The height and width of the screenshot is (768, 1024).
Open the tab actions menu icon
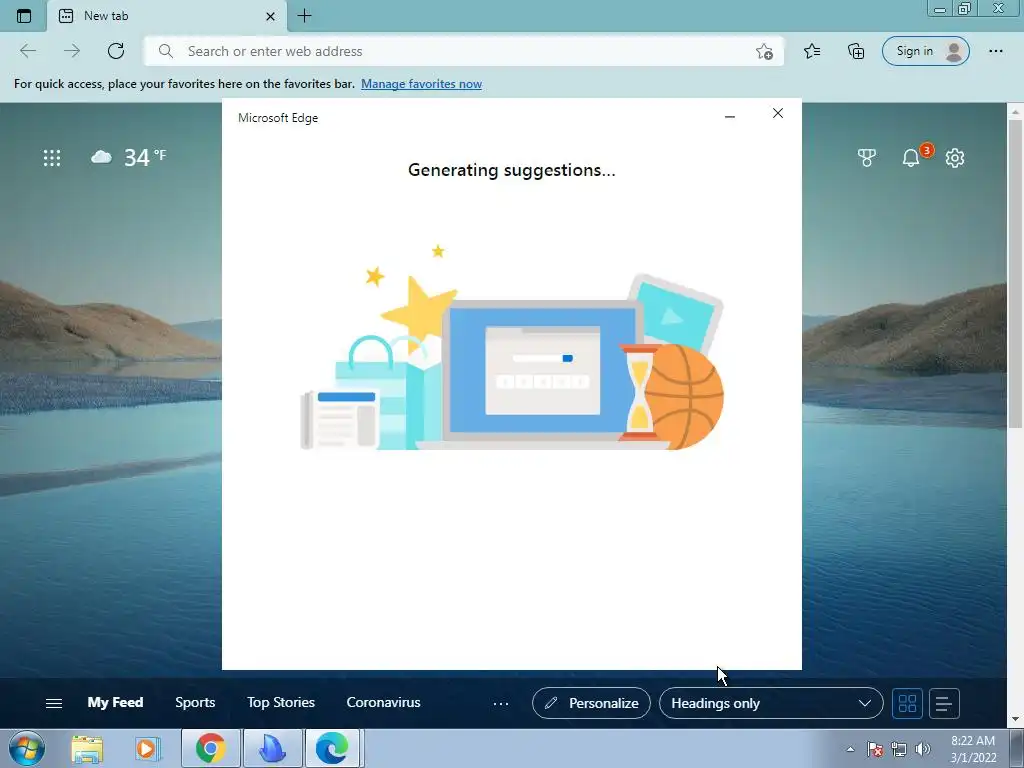coord(24,16)
